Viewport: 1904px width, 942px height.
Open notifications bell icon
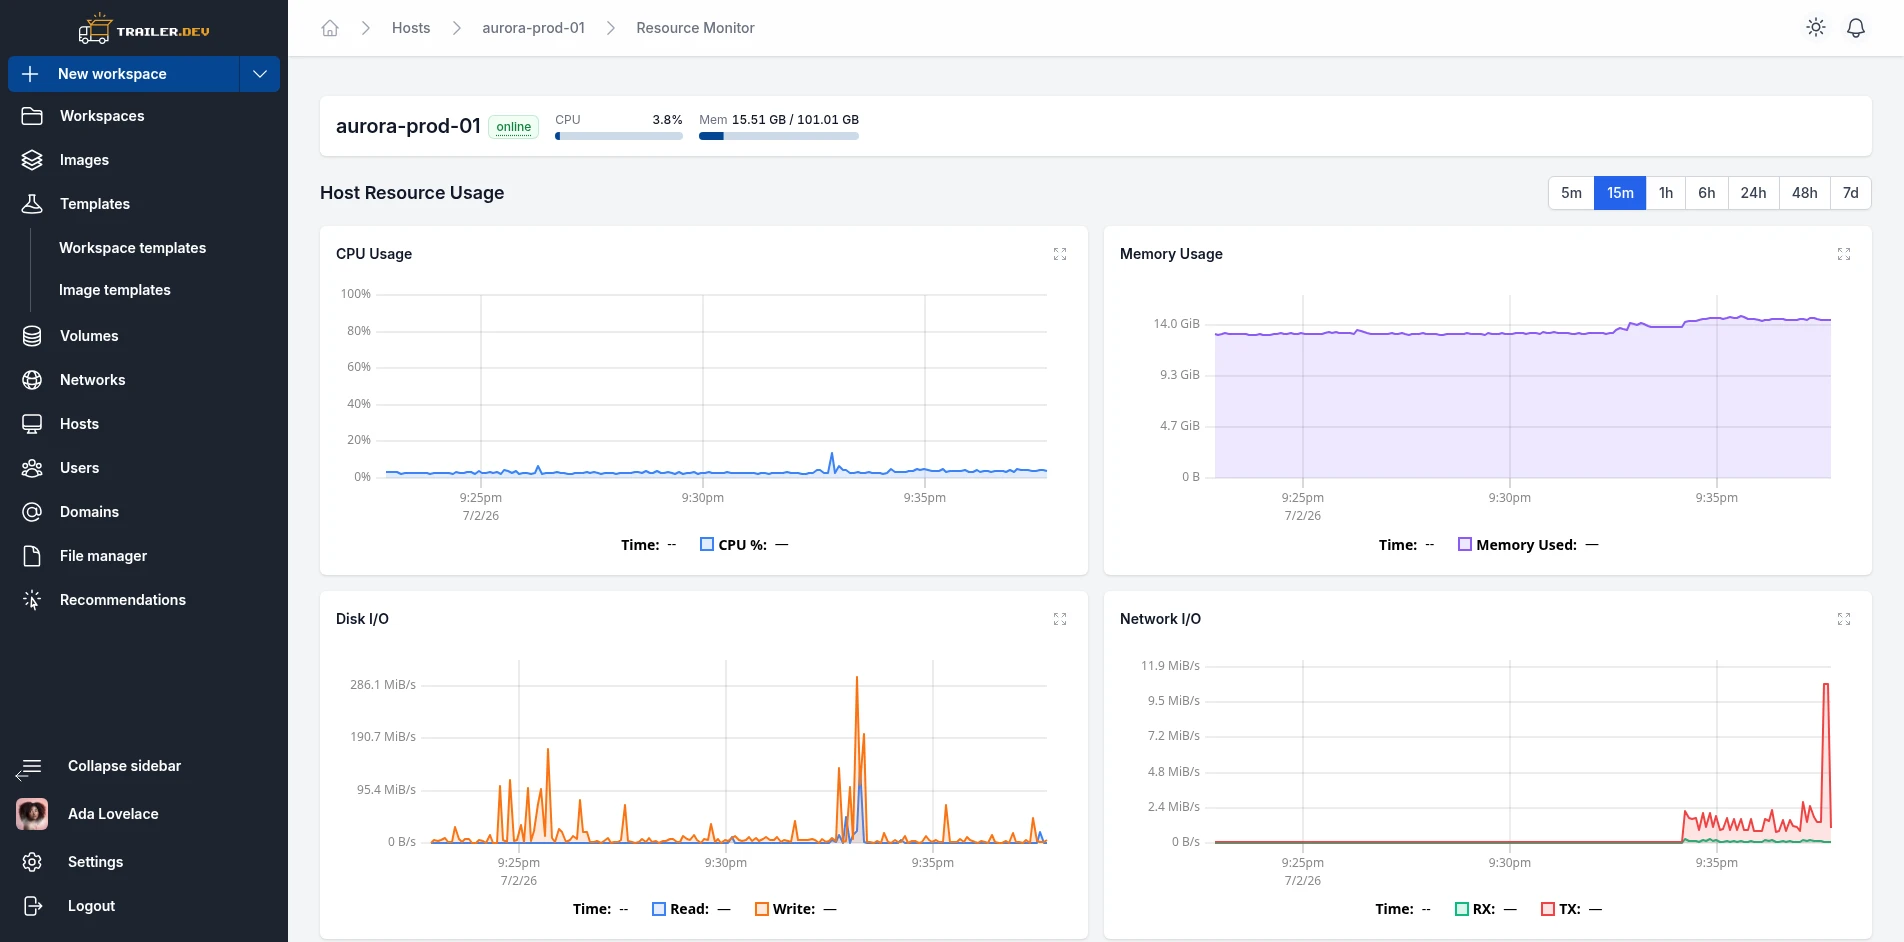(1856, 28)
